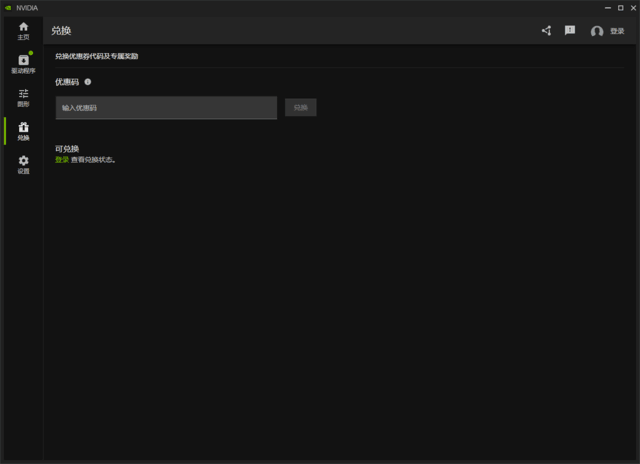Maximize the NVIDIA window
Screen dimensions: 640x464
(x=620, y=8)
